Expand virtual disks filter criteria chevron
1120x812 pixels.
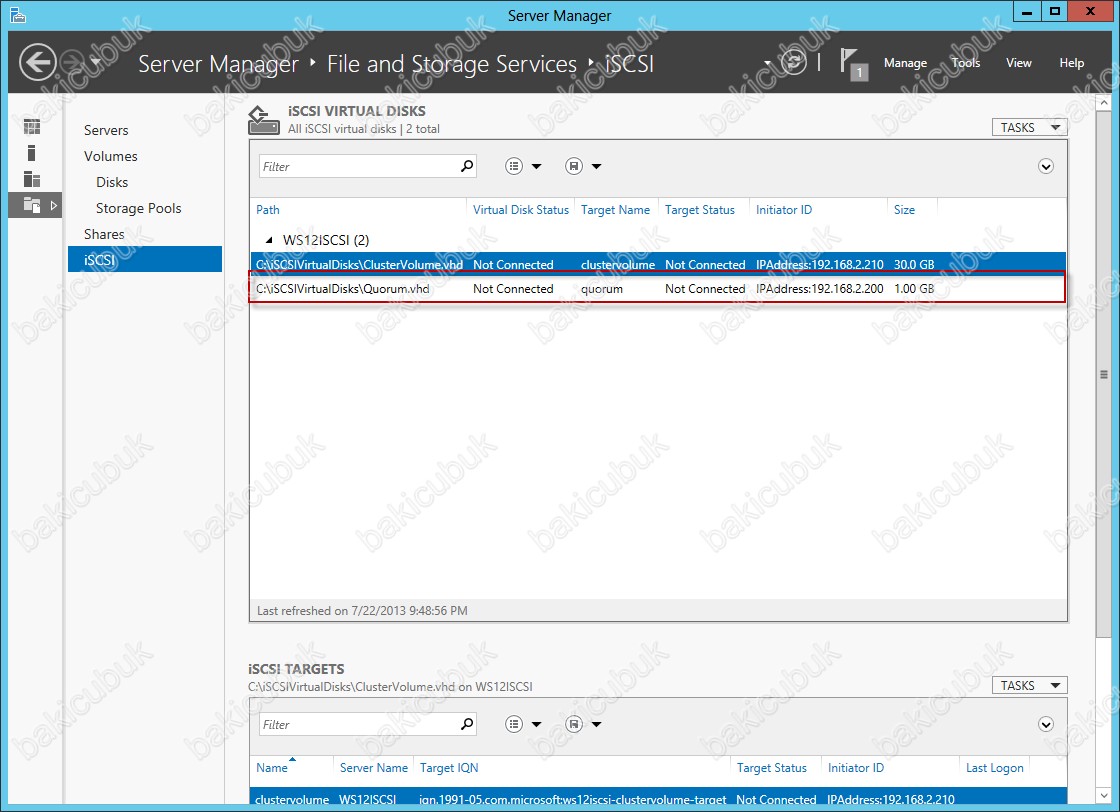pyautogui.click(x=1046, y=166)
